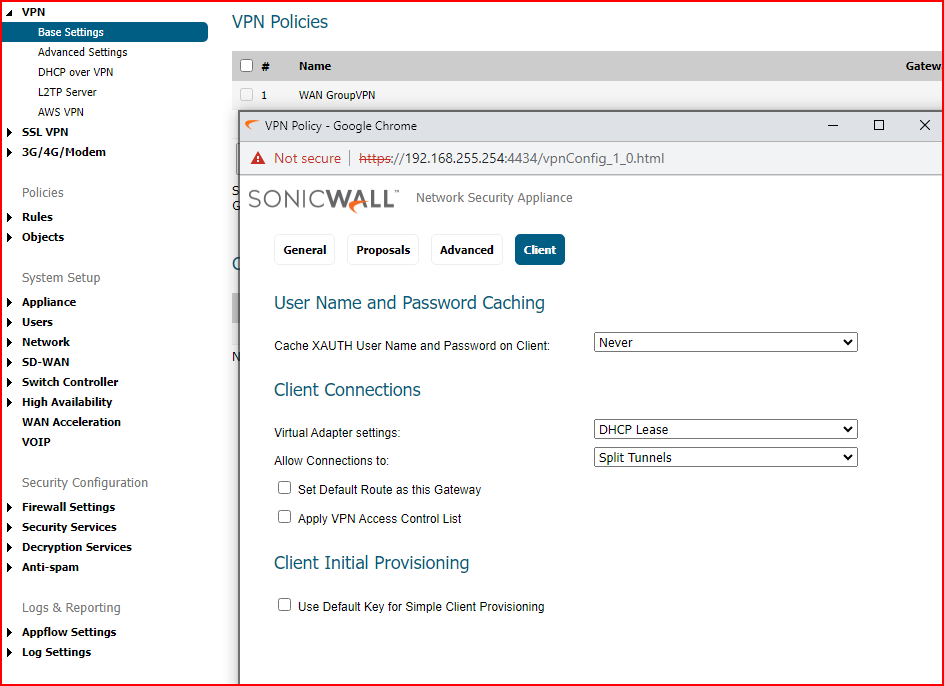The height and width of the screenshot is (686, 944).
Task: Click the VPN Policy window favicon
Action: point(252,126)
